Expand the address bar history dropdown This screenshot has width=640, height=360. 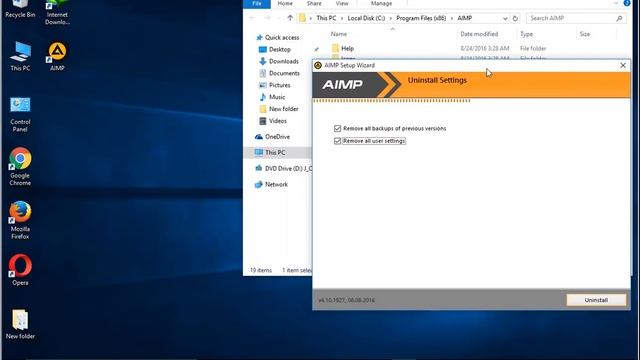(x=505, y=18)
